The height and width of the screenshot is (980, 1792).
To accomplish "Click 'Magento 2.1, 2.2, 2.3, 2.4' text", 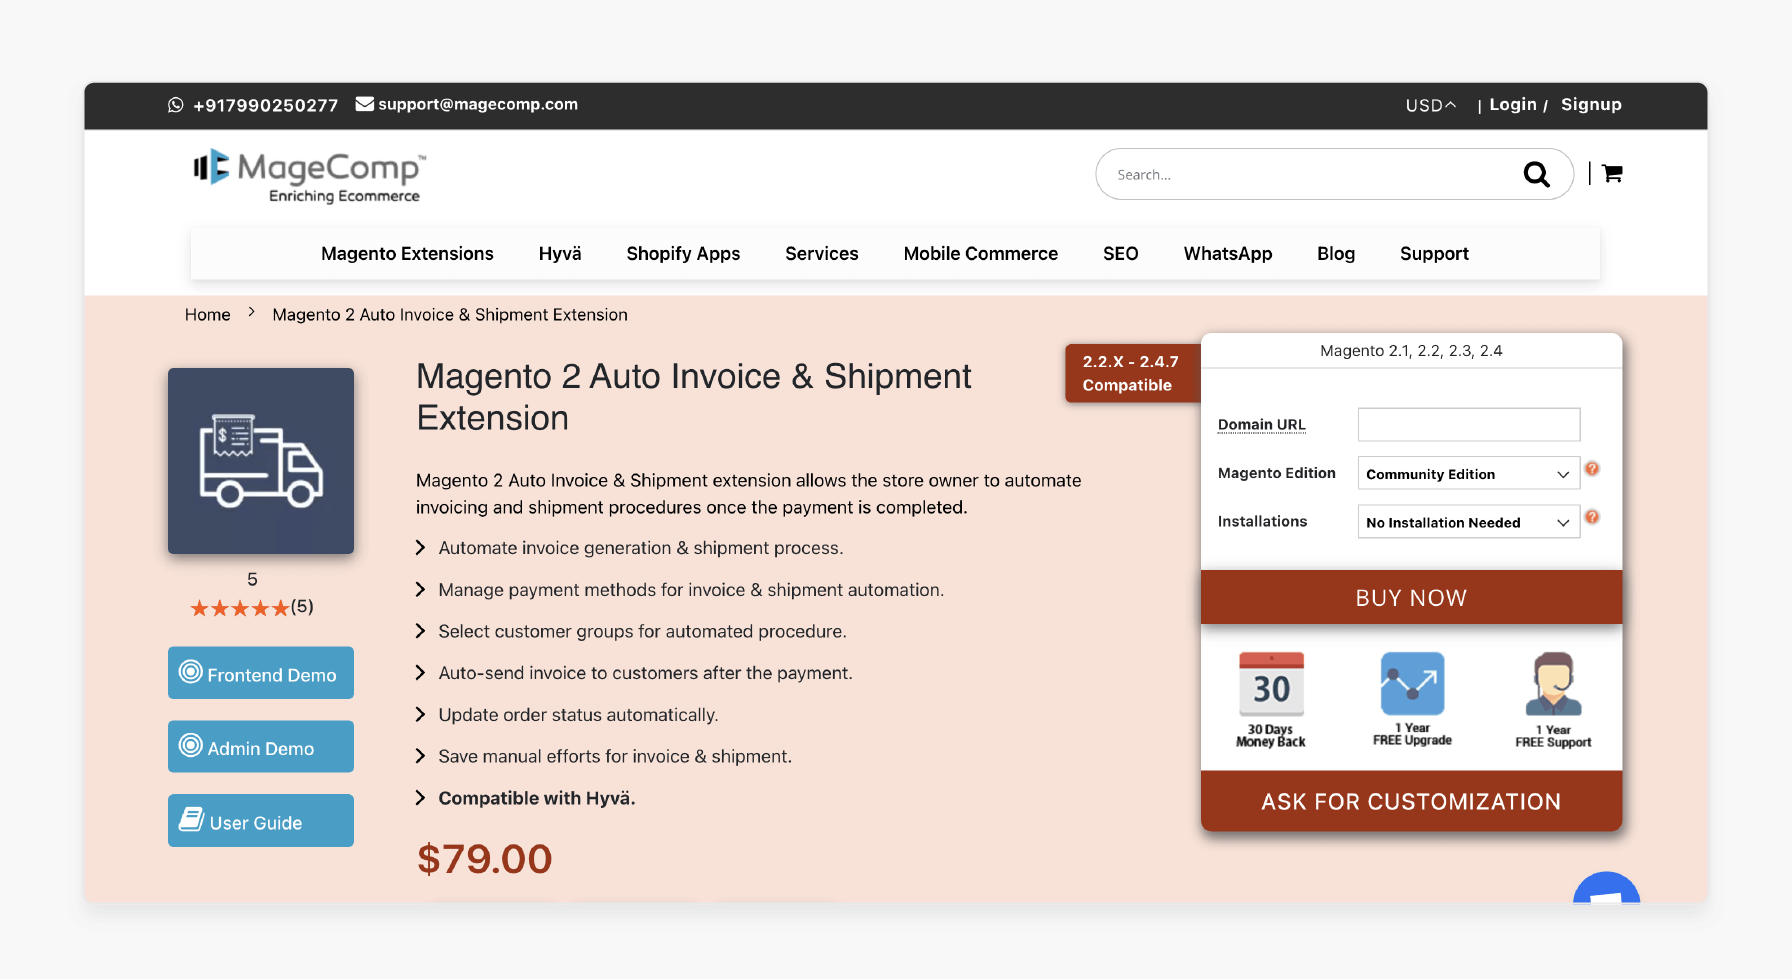I will (1411, 351).
